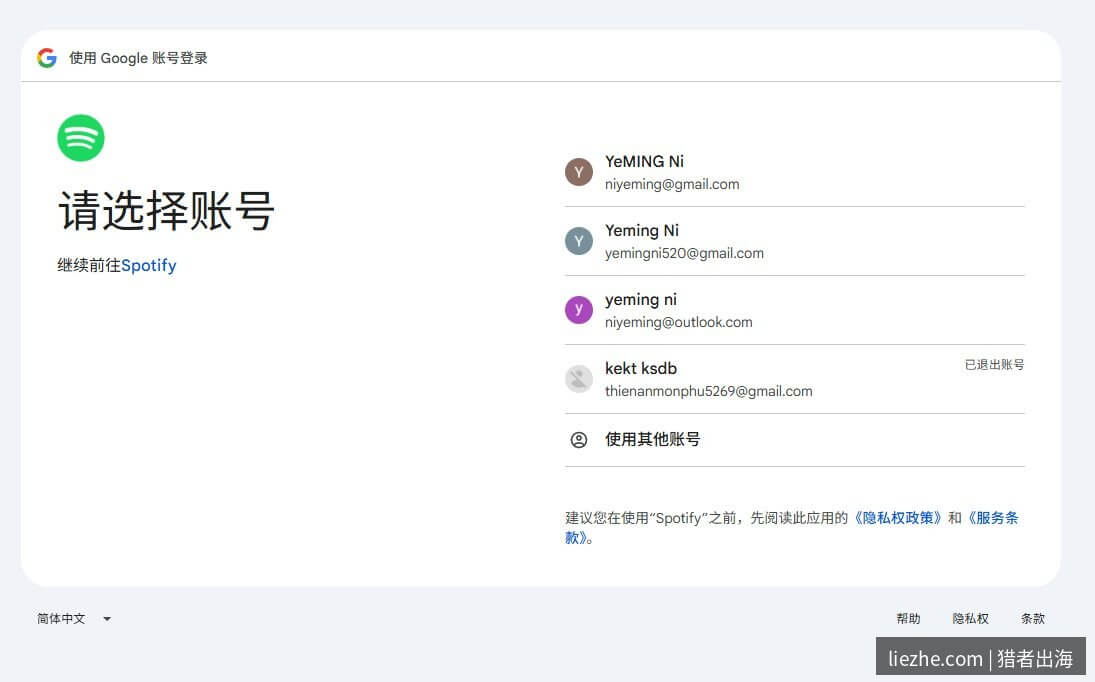Image resolution: width=1095 pixels, height=682 pixels.
Task: Click the Google logo in the header
Action: pyautogui.click(x=47, y=58)
